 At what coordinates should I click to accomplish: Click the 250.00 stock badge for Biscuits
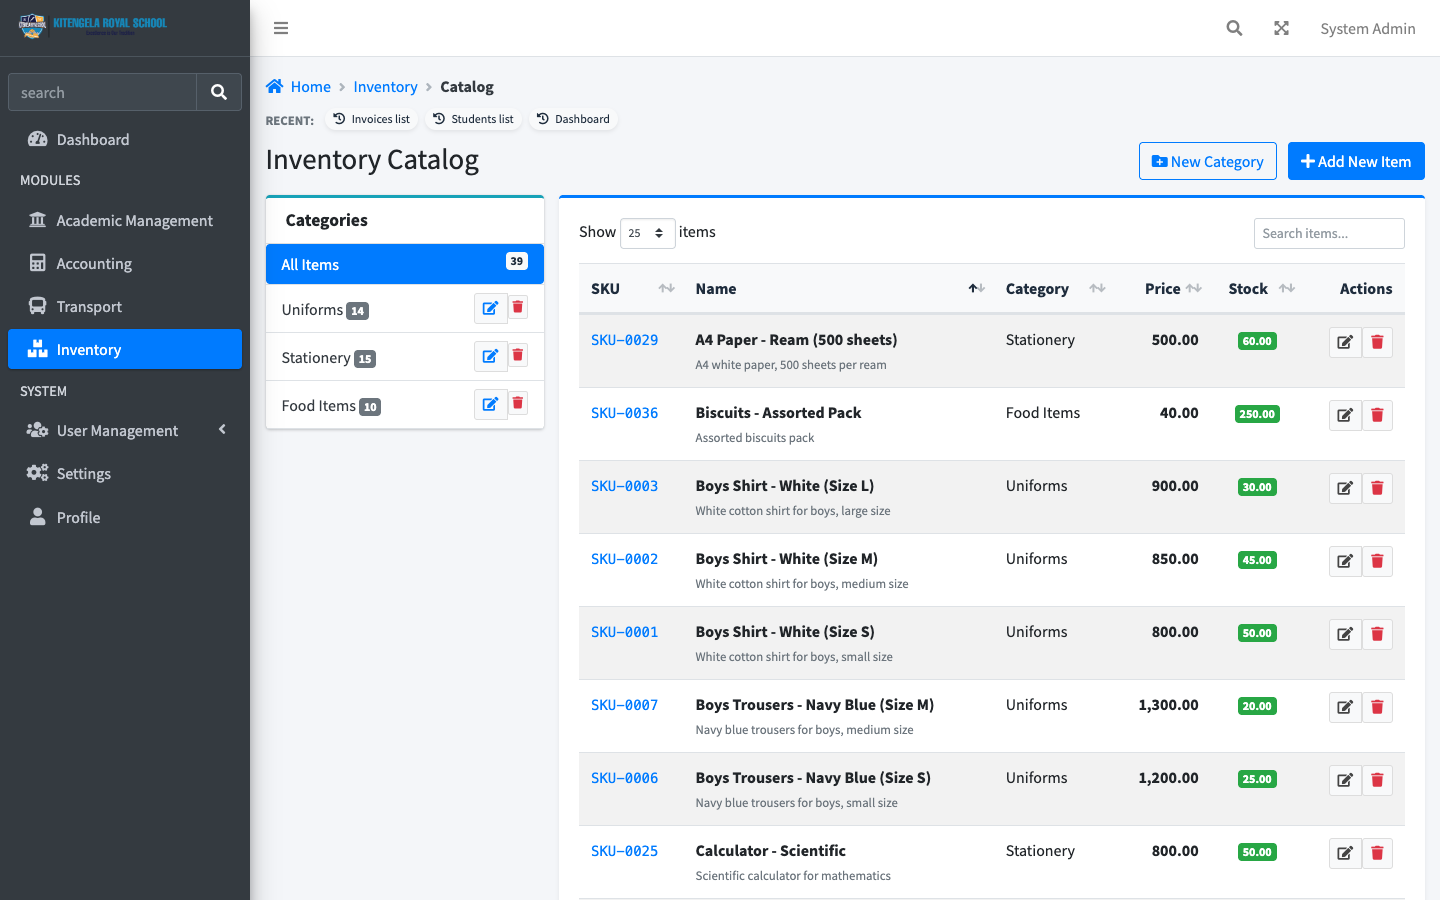[x=1257, y=414]
